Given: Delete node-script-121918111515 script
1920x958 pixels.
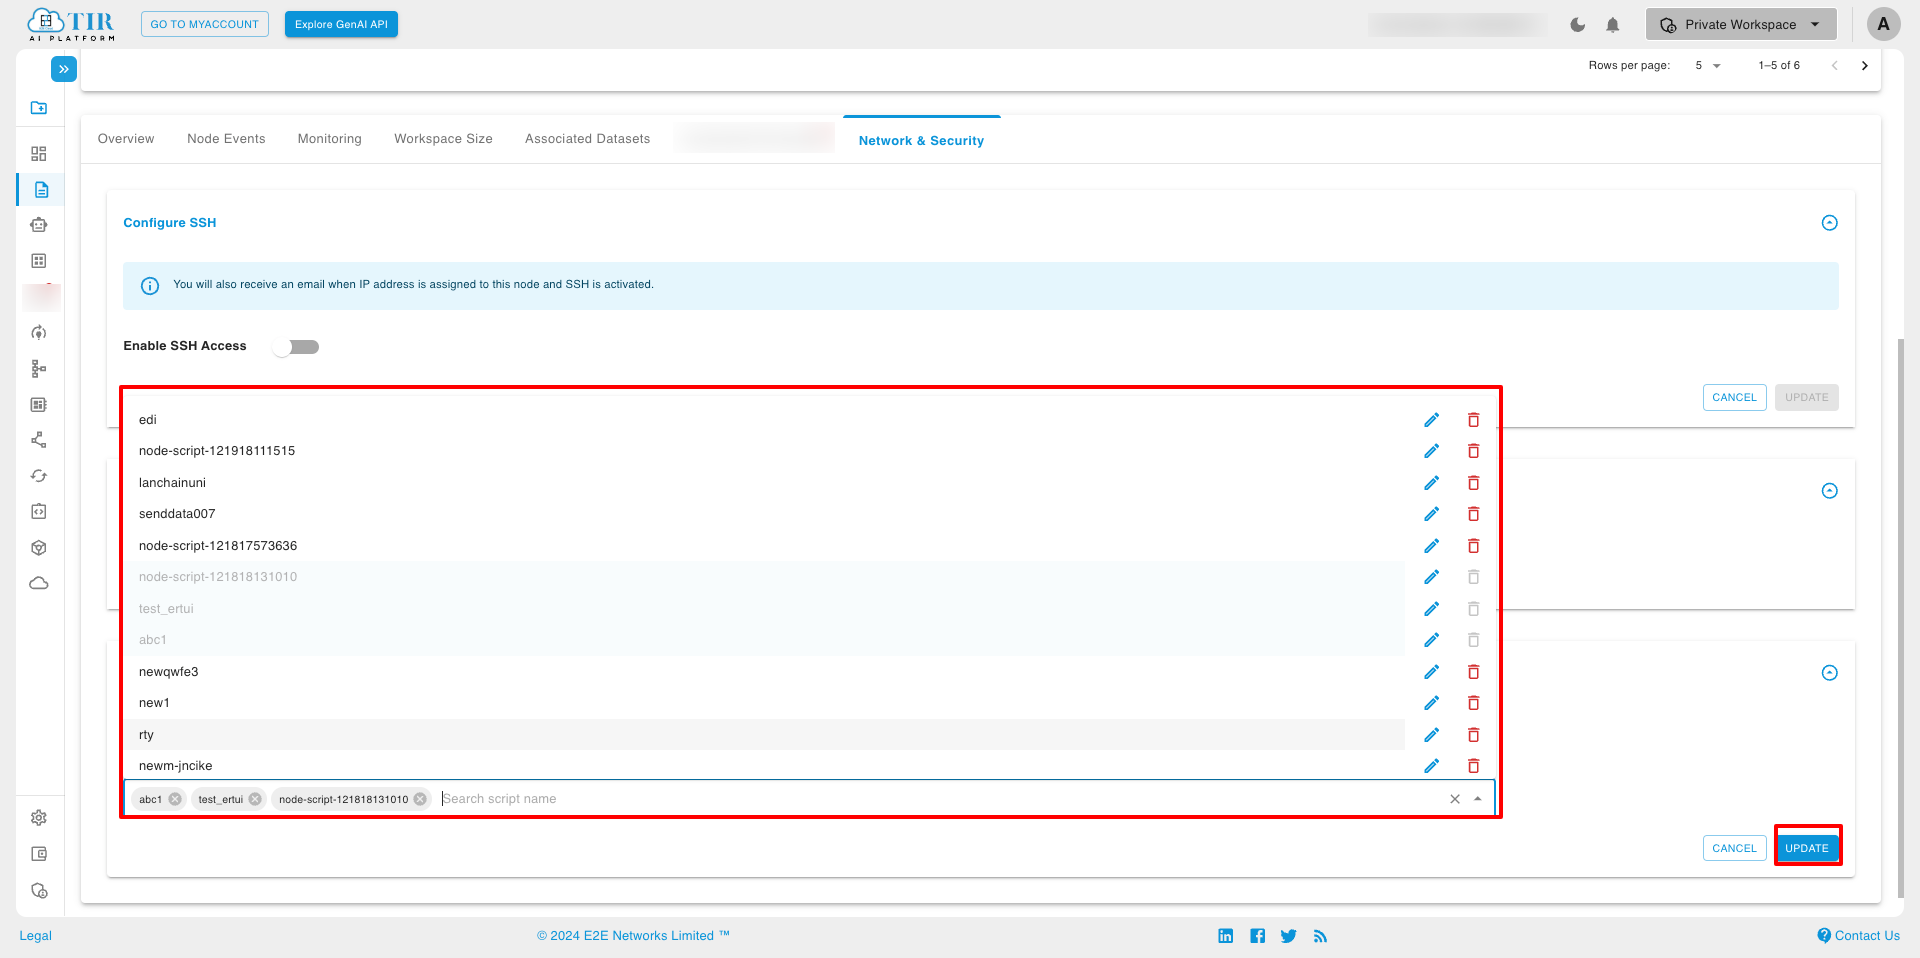Looking at the screenshot, I should point(1473,451).
